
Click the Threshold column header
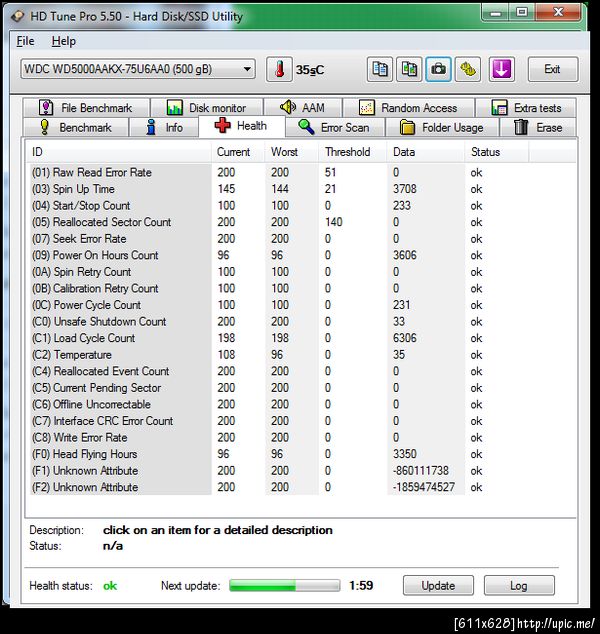click(352, 152)
